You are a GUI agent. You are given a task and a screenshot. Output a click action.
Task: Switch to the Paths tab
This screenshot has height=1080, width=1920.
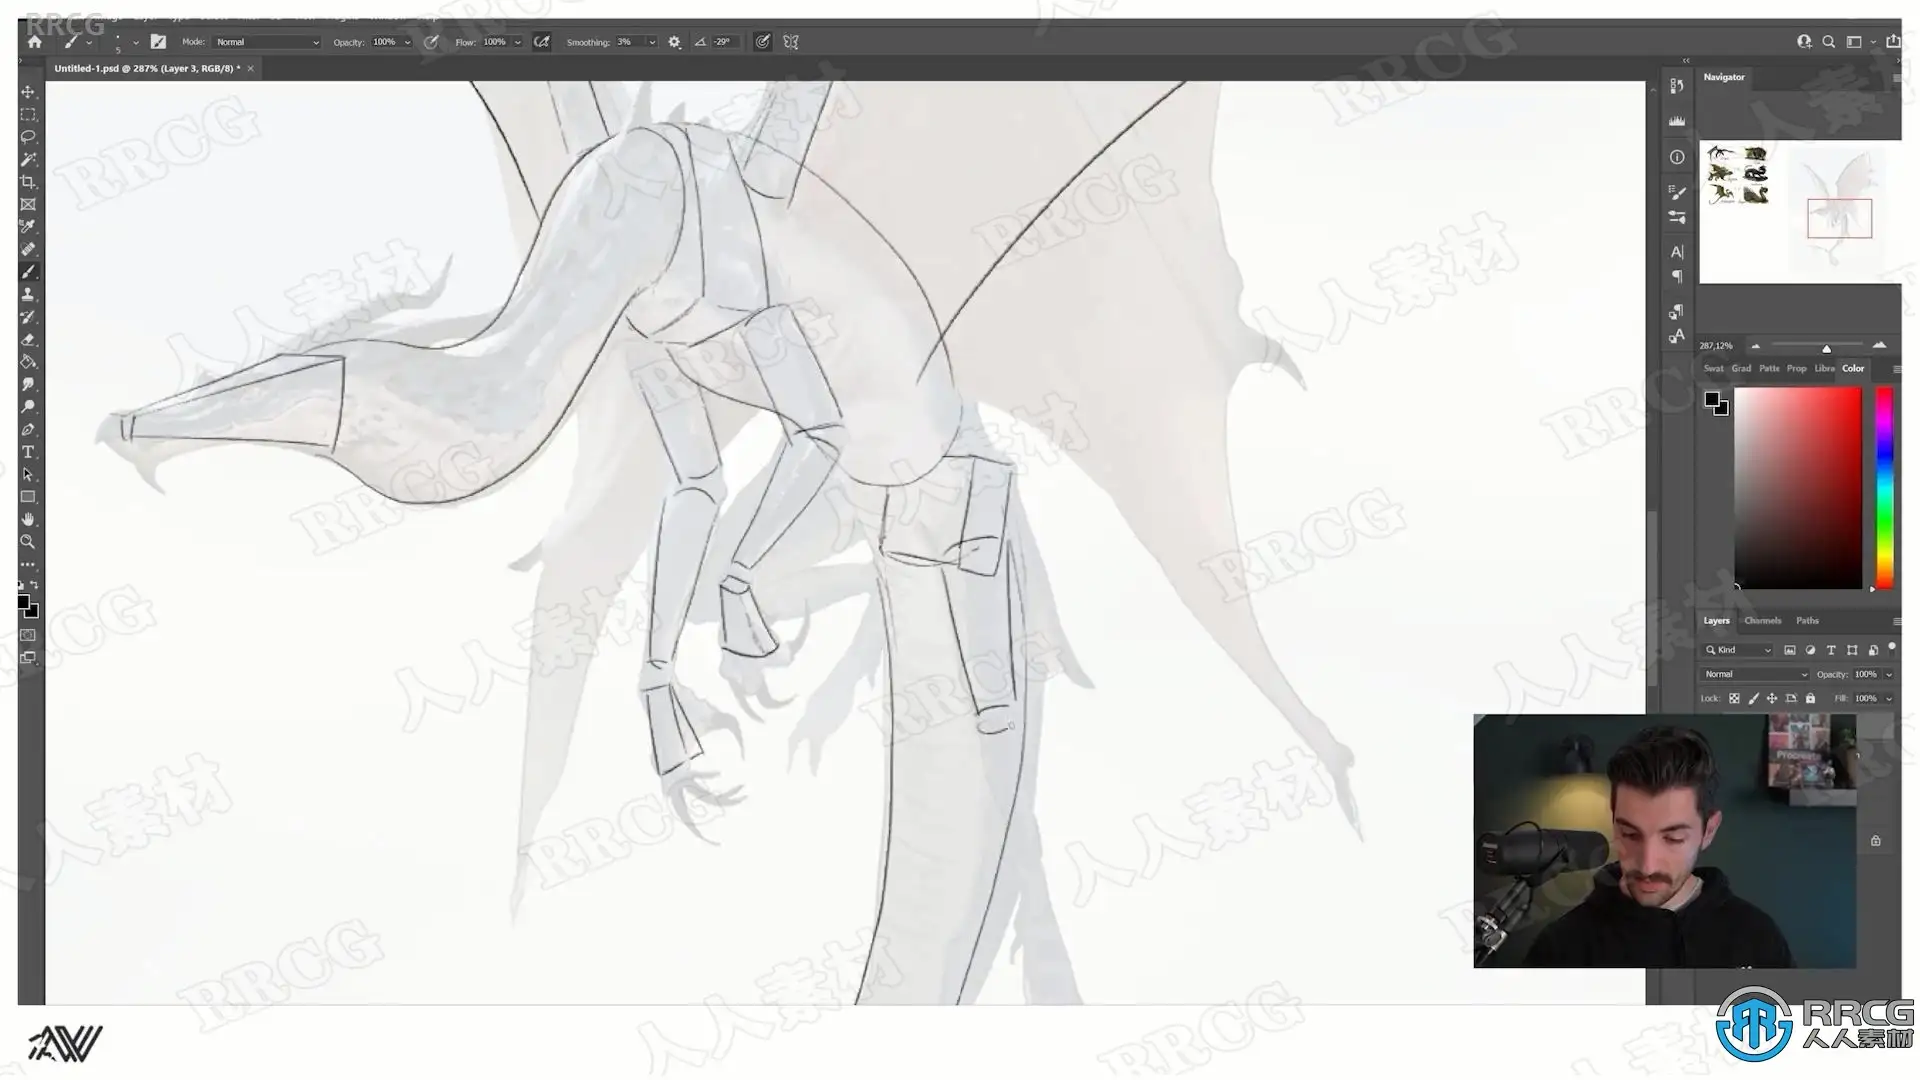1807,621
